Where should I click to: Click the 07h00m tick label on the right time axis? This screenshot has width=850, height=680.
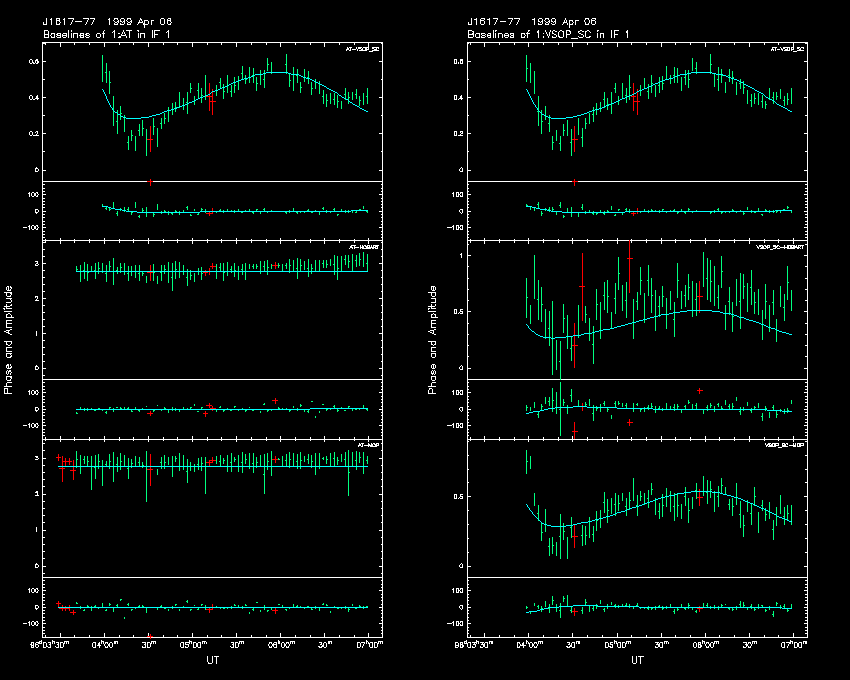tap(796, 645)
